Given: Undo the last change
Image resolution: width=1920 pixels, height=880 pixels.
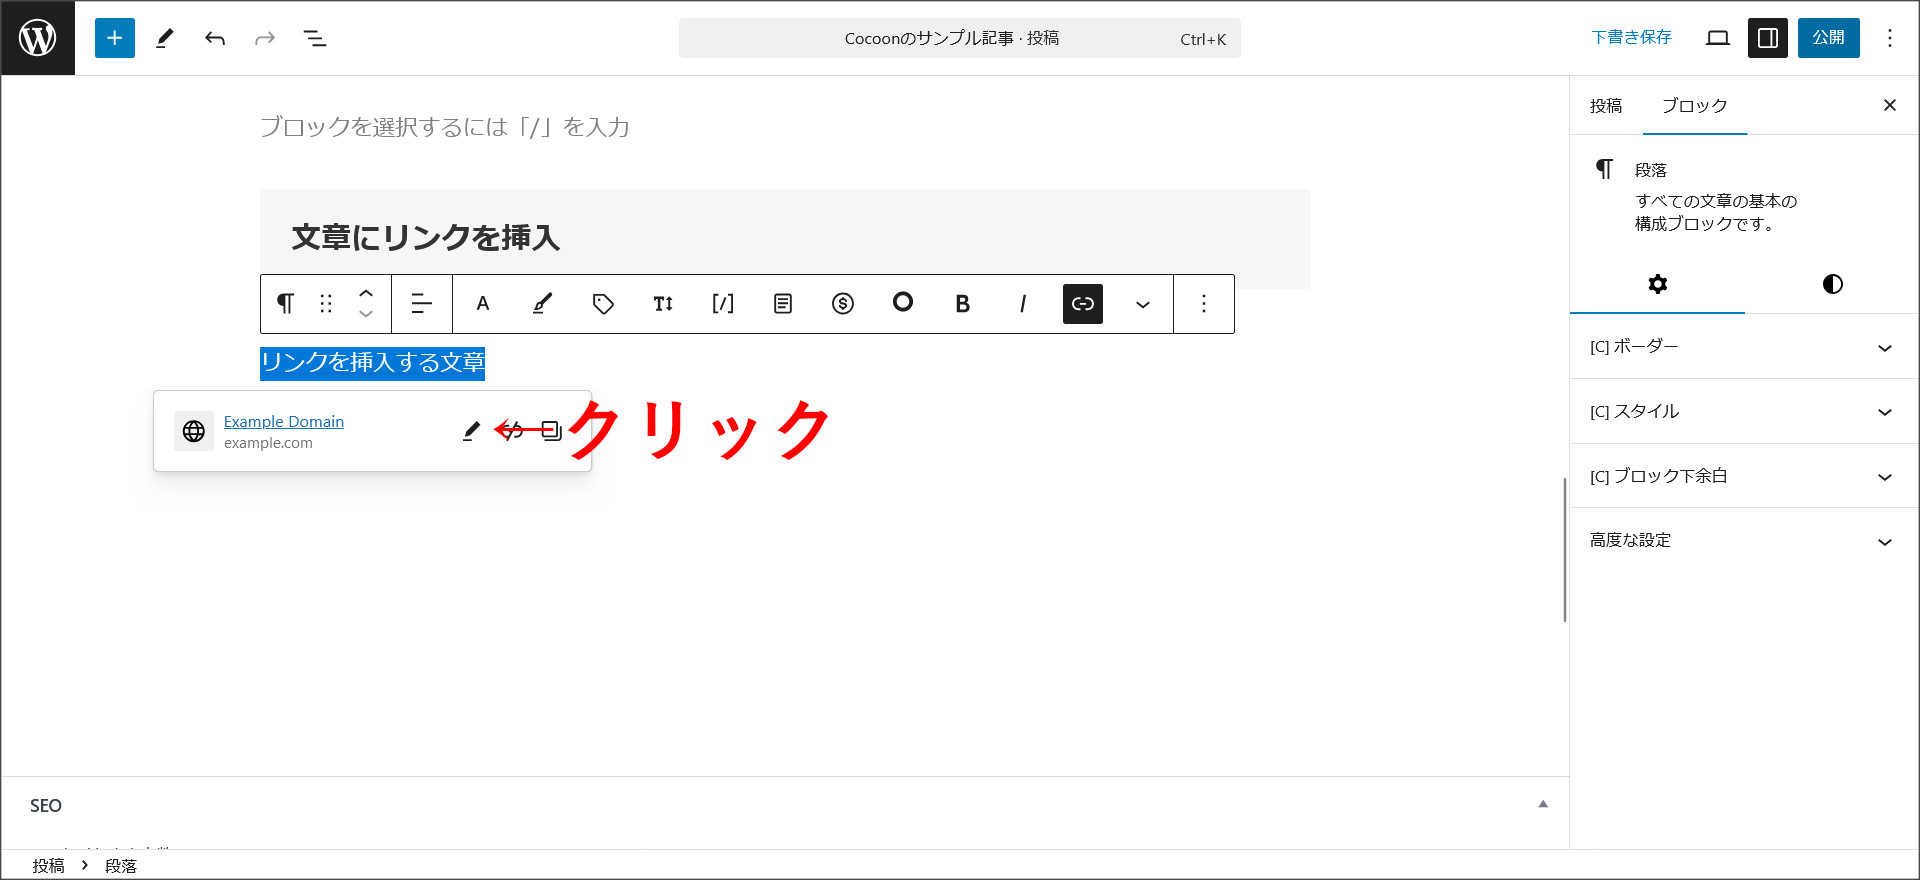Looking at the screenshot, I should tap(215, 38).
